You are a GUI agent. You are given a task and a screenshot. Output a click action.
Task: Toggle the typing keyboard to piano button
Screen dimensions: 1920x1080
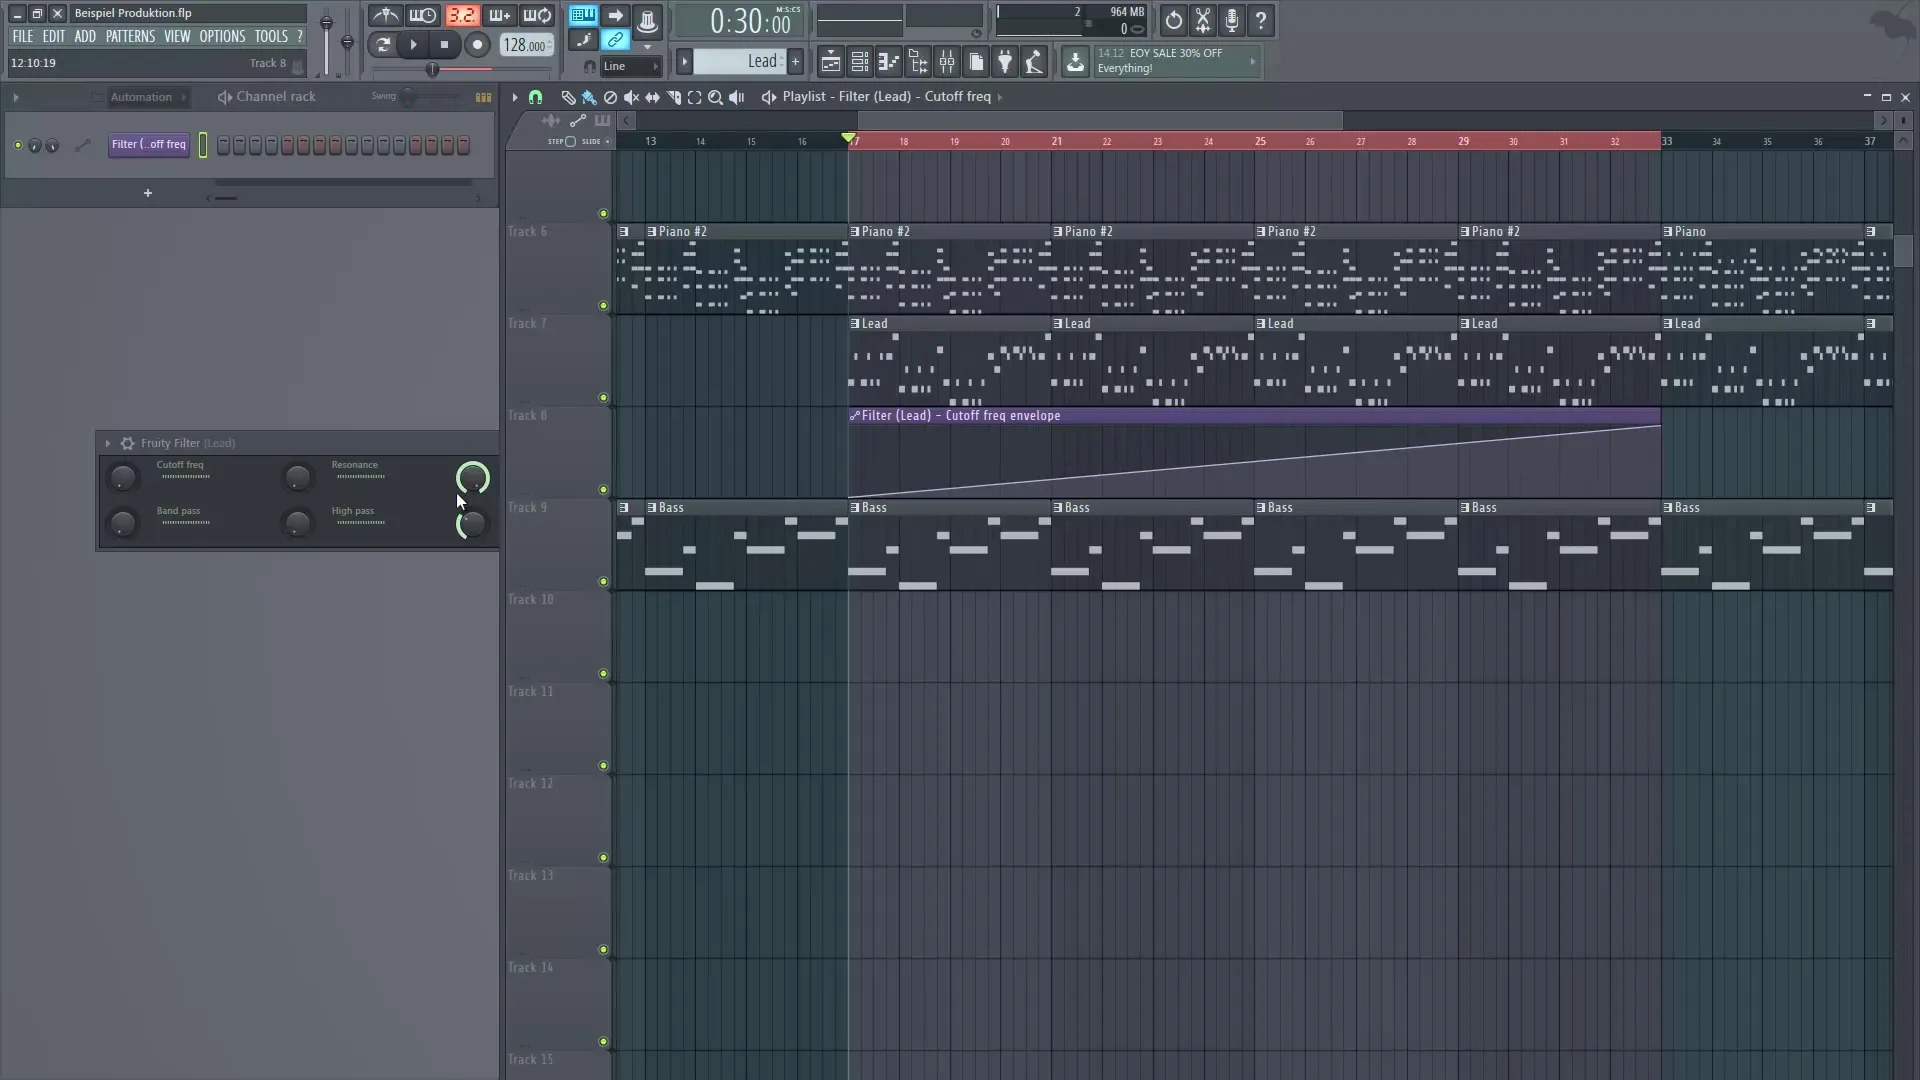coord(583,15)
